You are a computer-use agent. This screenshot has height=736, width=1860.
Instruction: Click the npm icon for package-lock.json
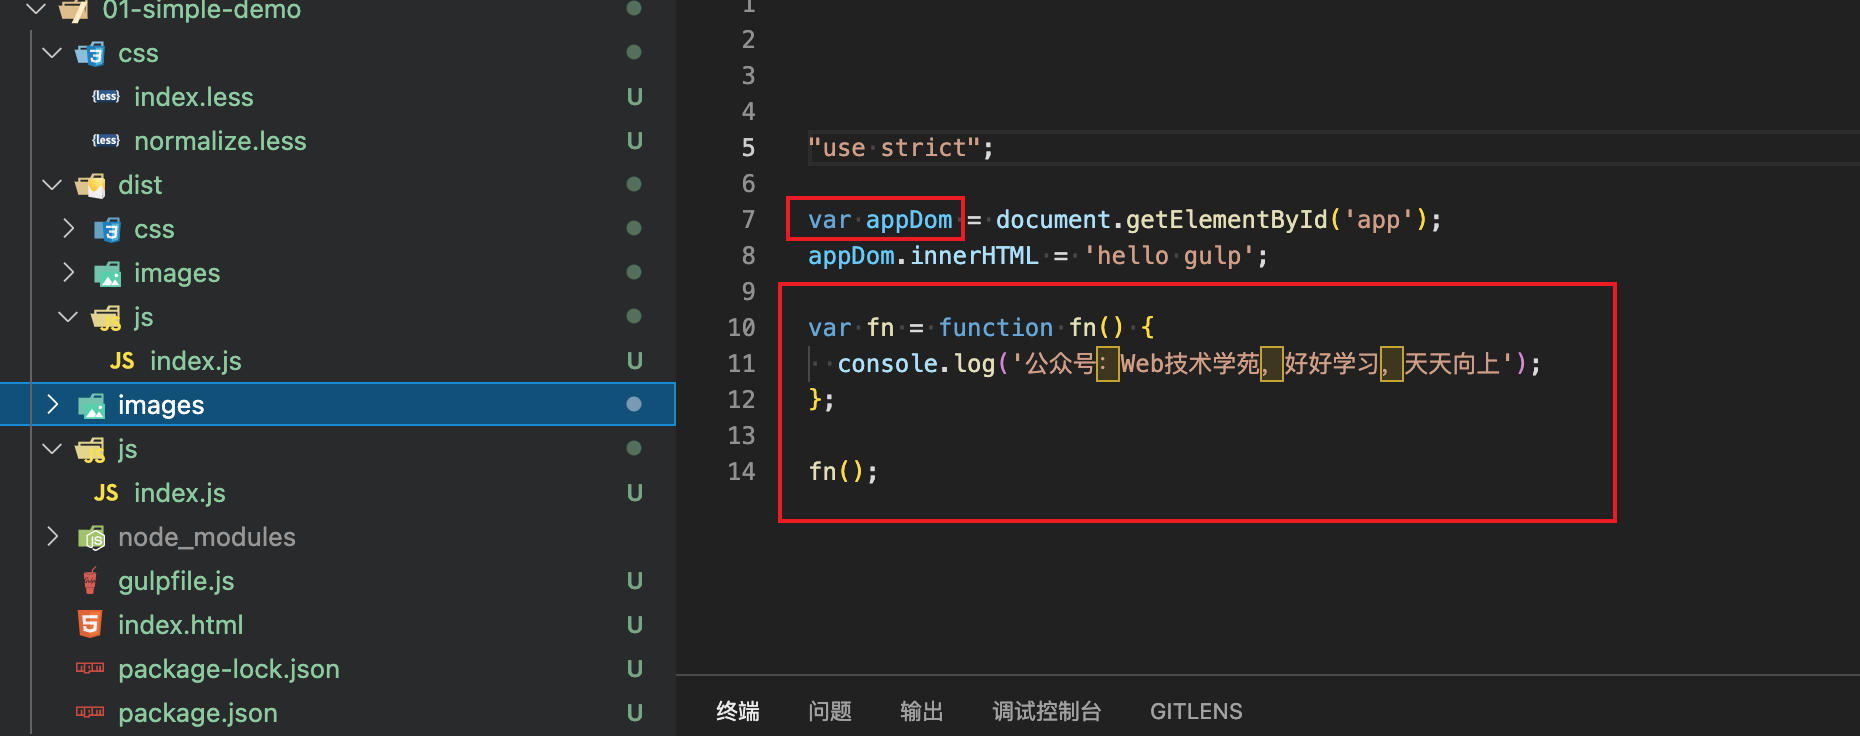(90, 668)
